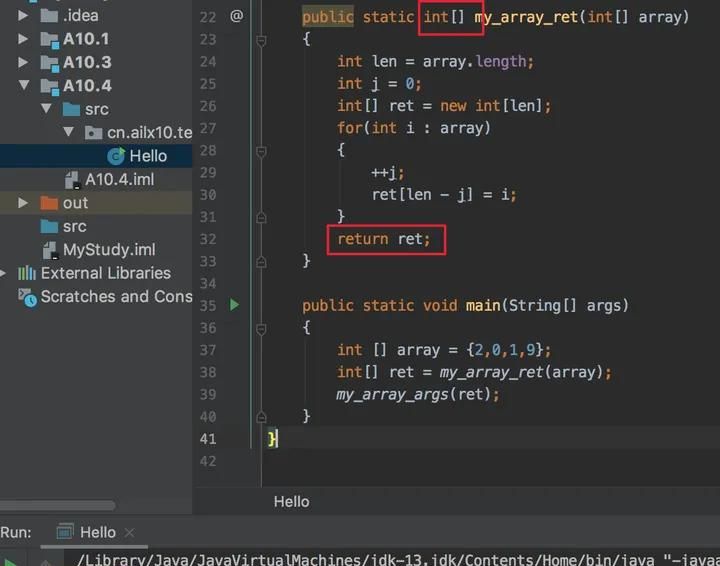Image resolution: width=720 pixels, height=566 pixels.
Task: Expand the .idea folder
Action: click(x=23, y=16)
